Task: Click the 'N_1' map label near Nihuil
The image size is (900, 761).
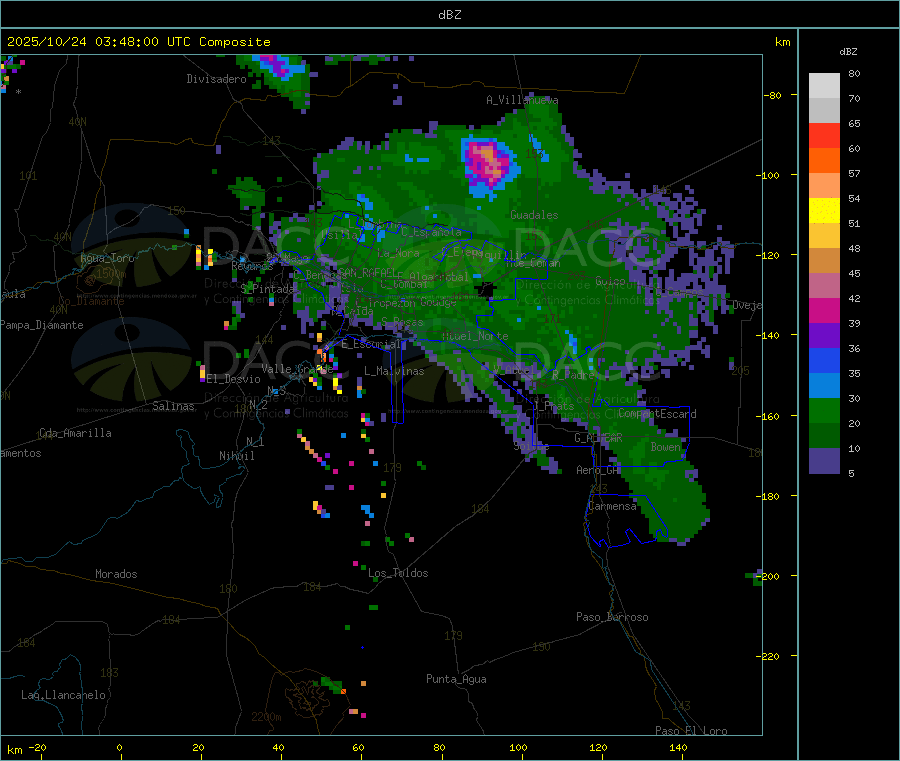Action: point(255,442)
